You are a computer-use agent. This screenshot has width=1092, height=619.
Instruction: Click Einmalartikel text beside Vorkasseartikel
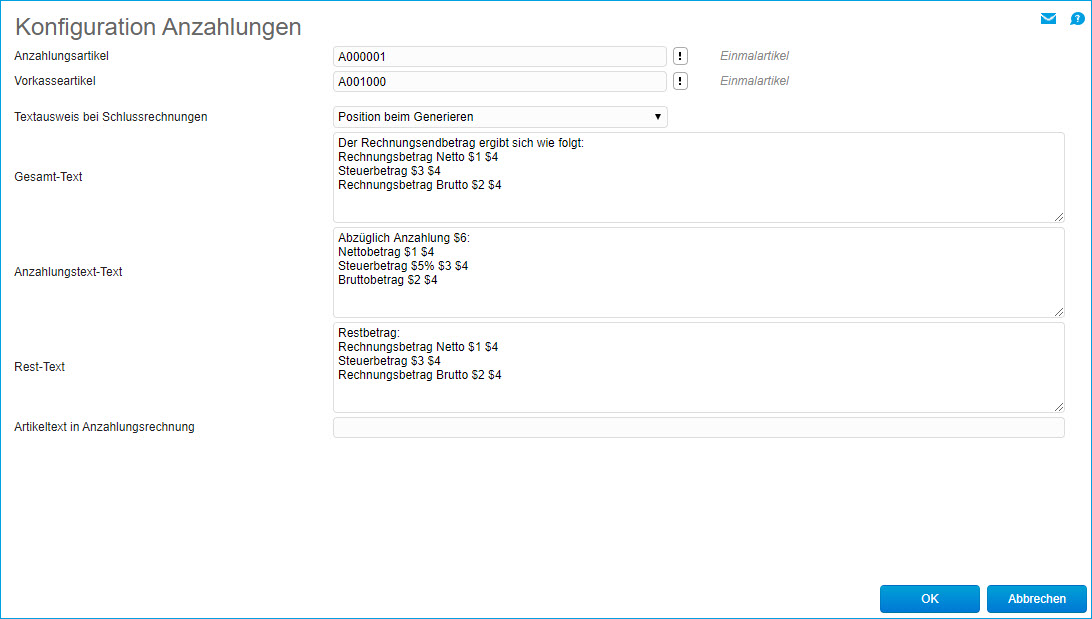[754, 81]
